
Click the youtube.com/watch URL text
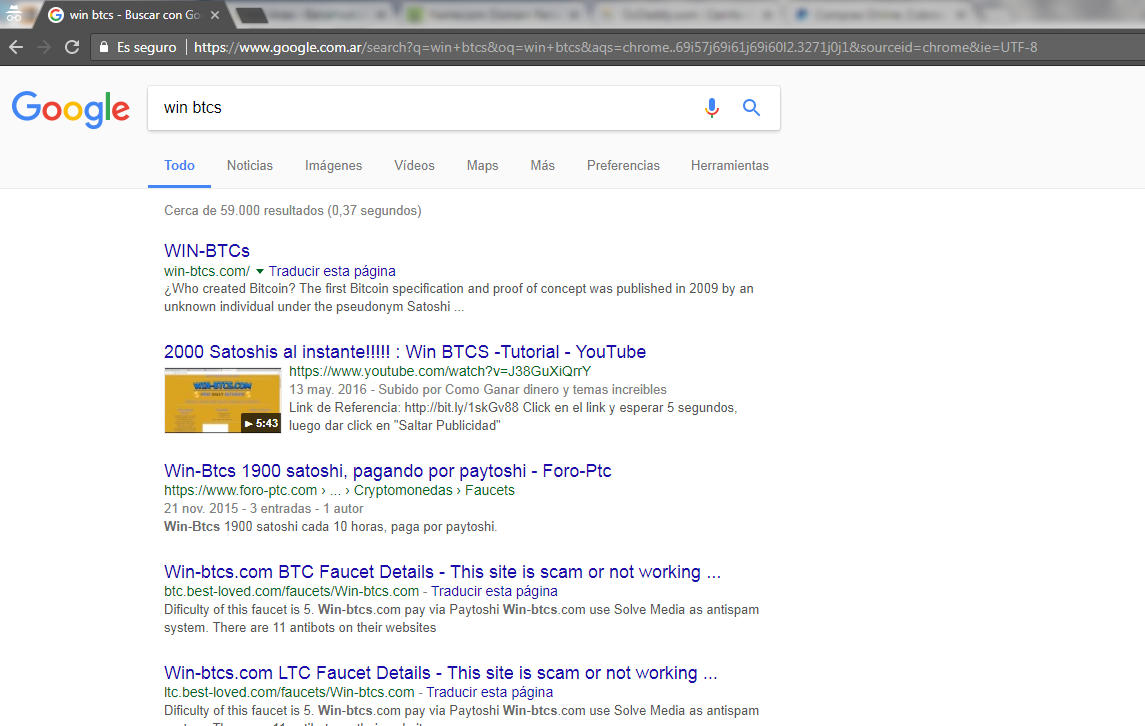[440, 371]
